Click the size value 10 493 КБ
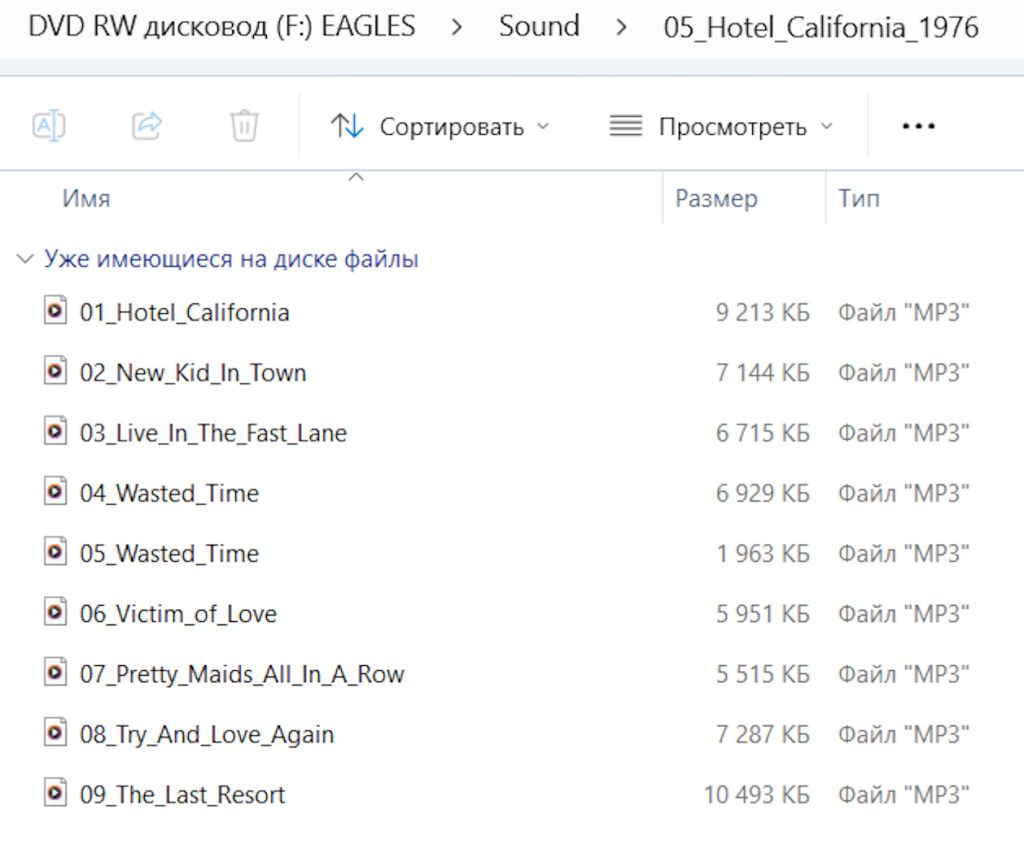This screenshot has height=844, width=1024. tap(757, 794)
